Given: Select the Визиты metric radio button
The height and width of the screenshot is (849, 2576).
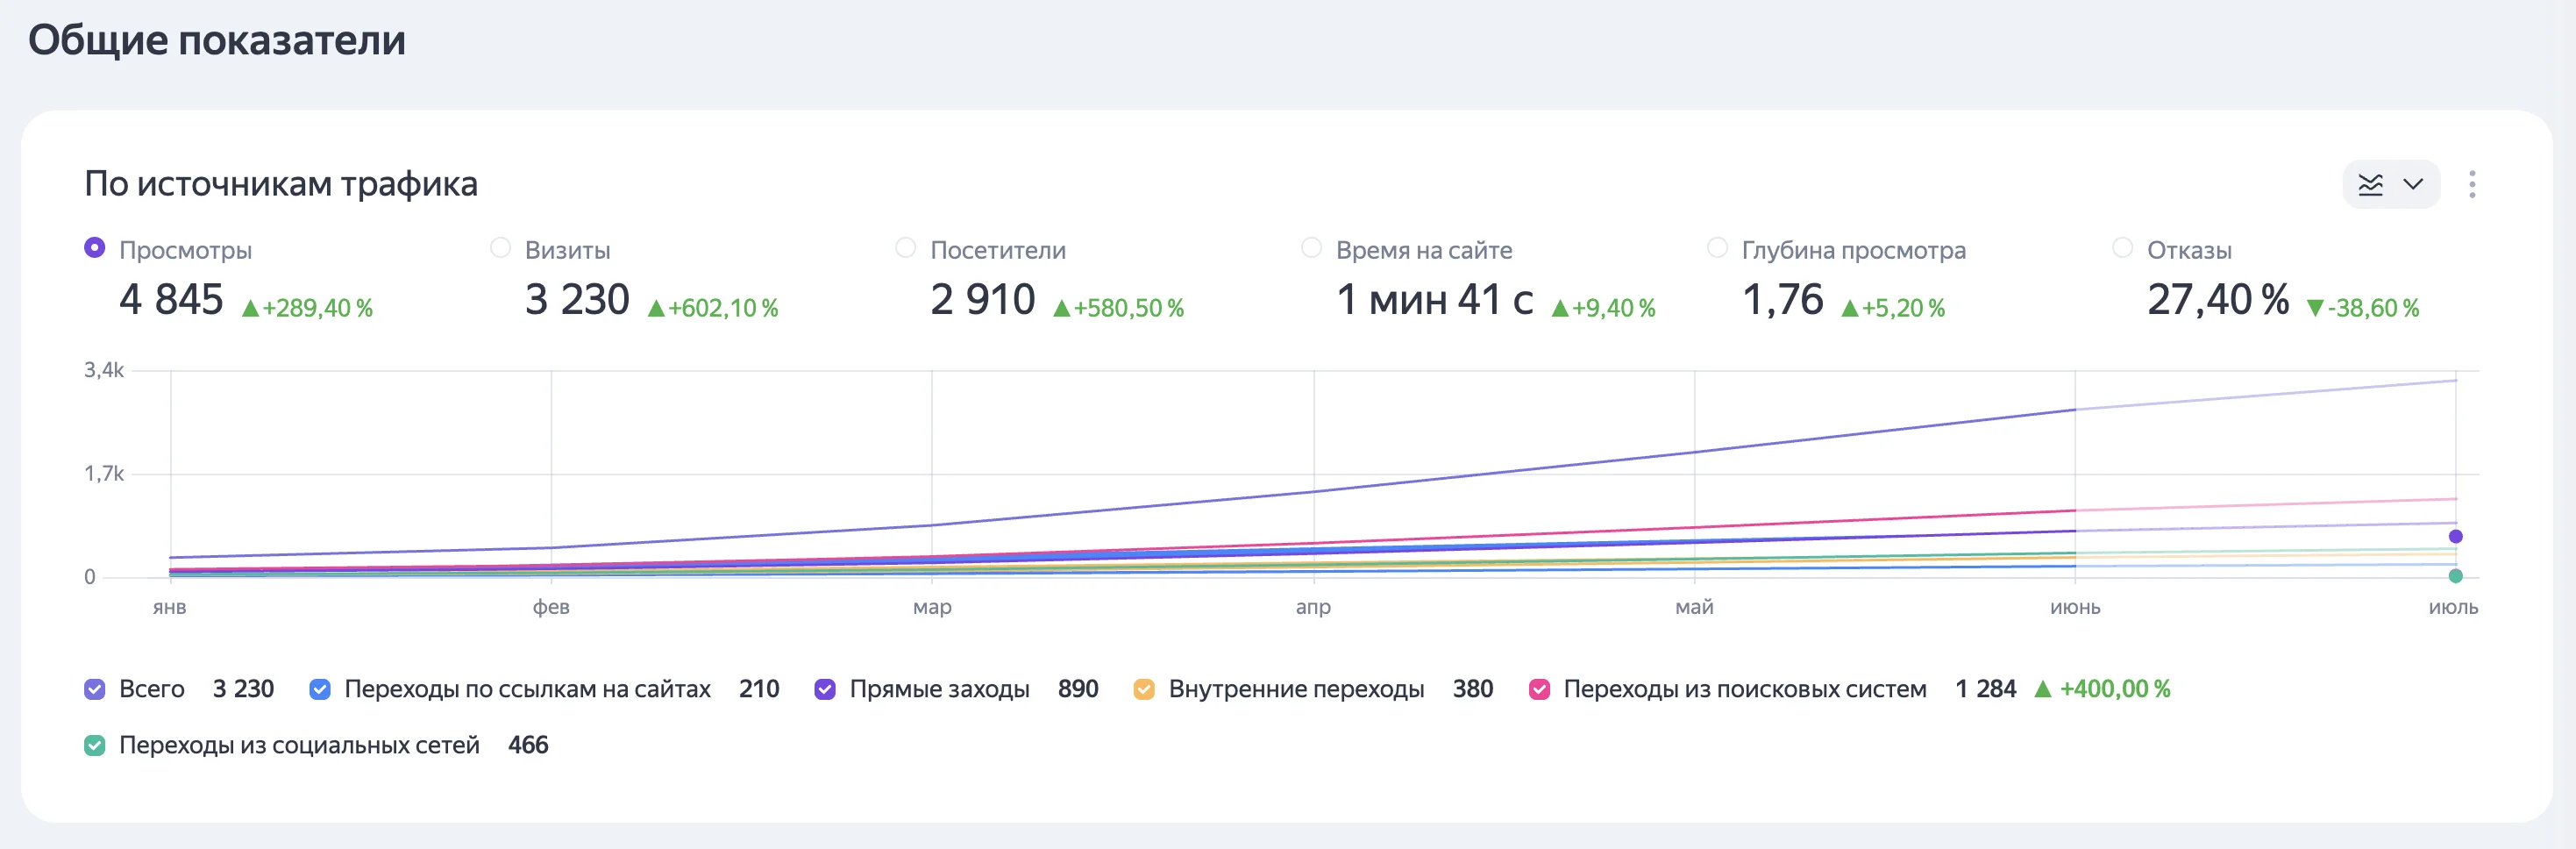Looking at the screenshot, I should pos(500,247).
